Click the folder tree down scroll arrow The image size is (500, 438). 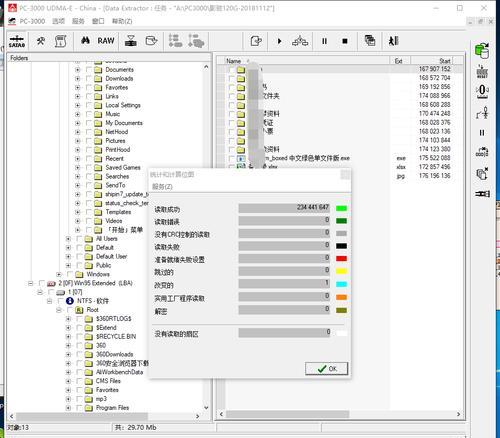click(206, 408)
